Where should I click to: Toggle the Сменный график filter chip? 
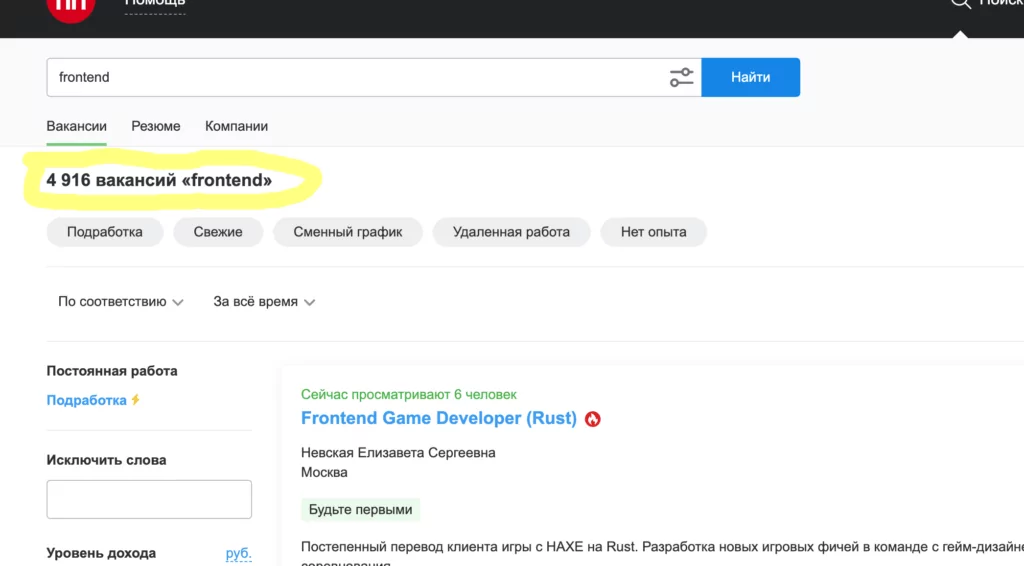point(348,232)
